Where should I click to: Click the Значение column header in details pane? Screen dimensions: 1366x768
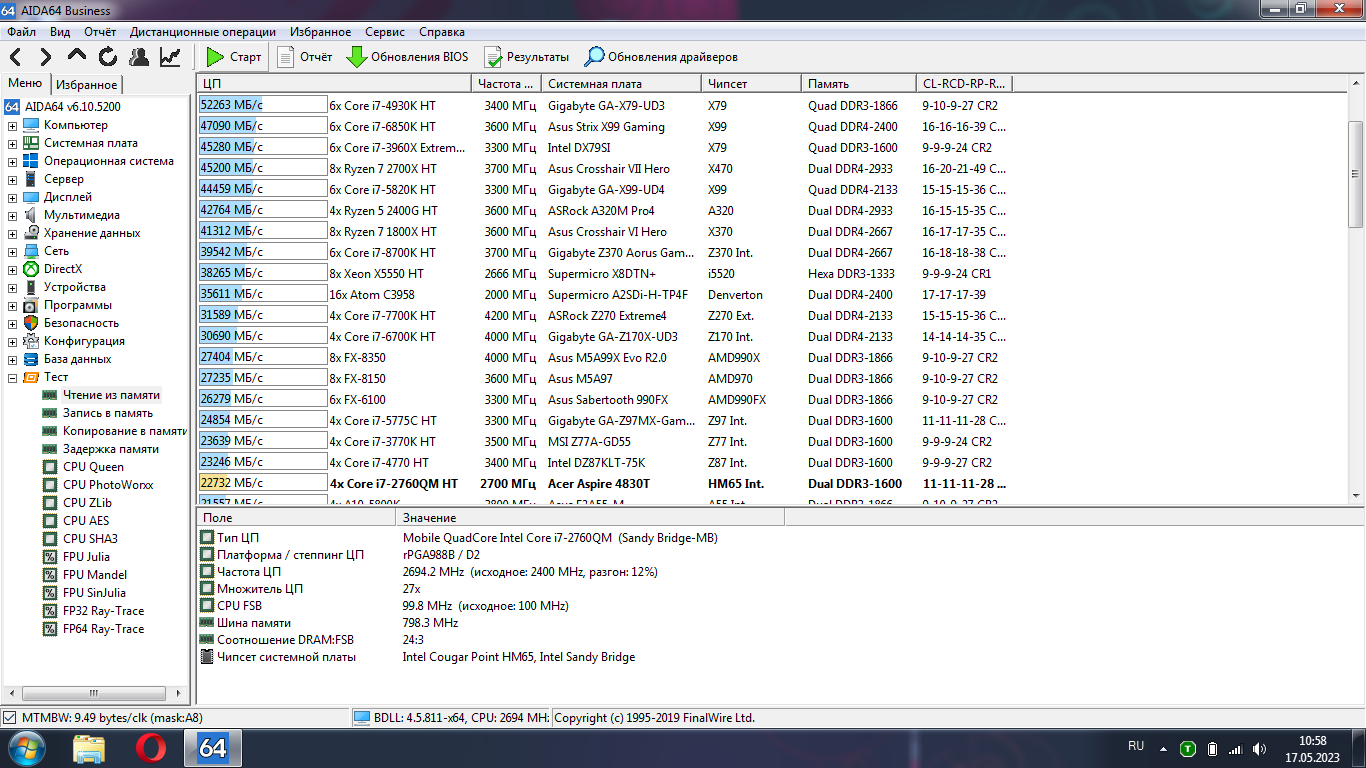590,518
